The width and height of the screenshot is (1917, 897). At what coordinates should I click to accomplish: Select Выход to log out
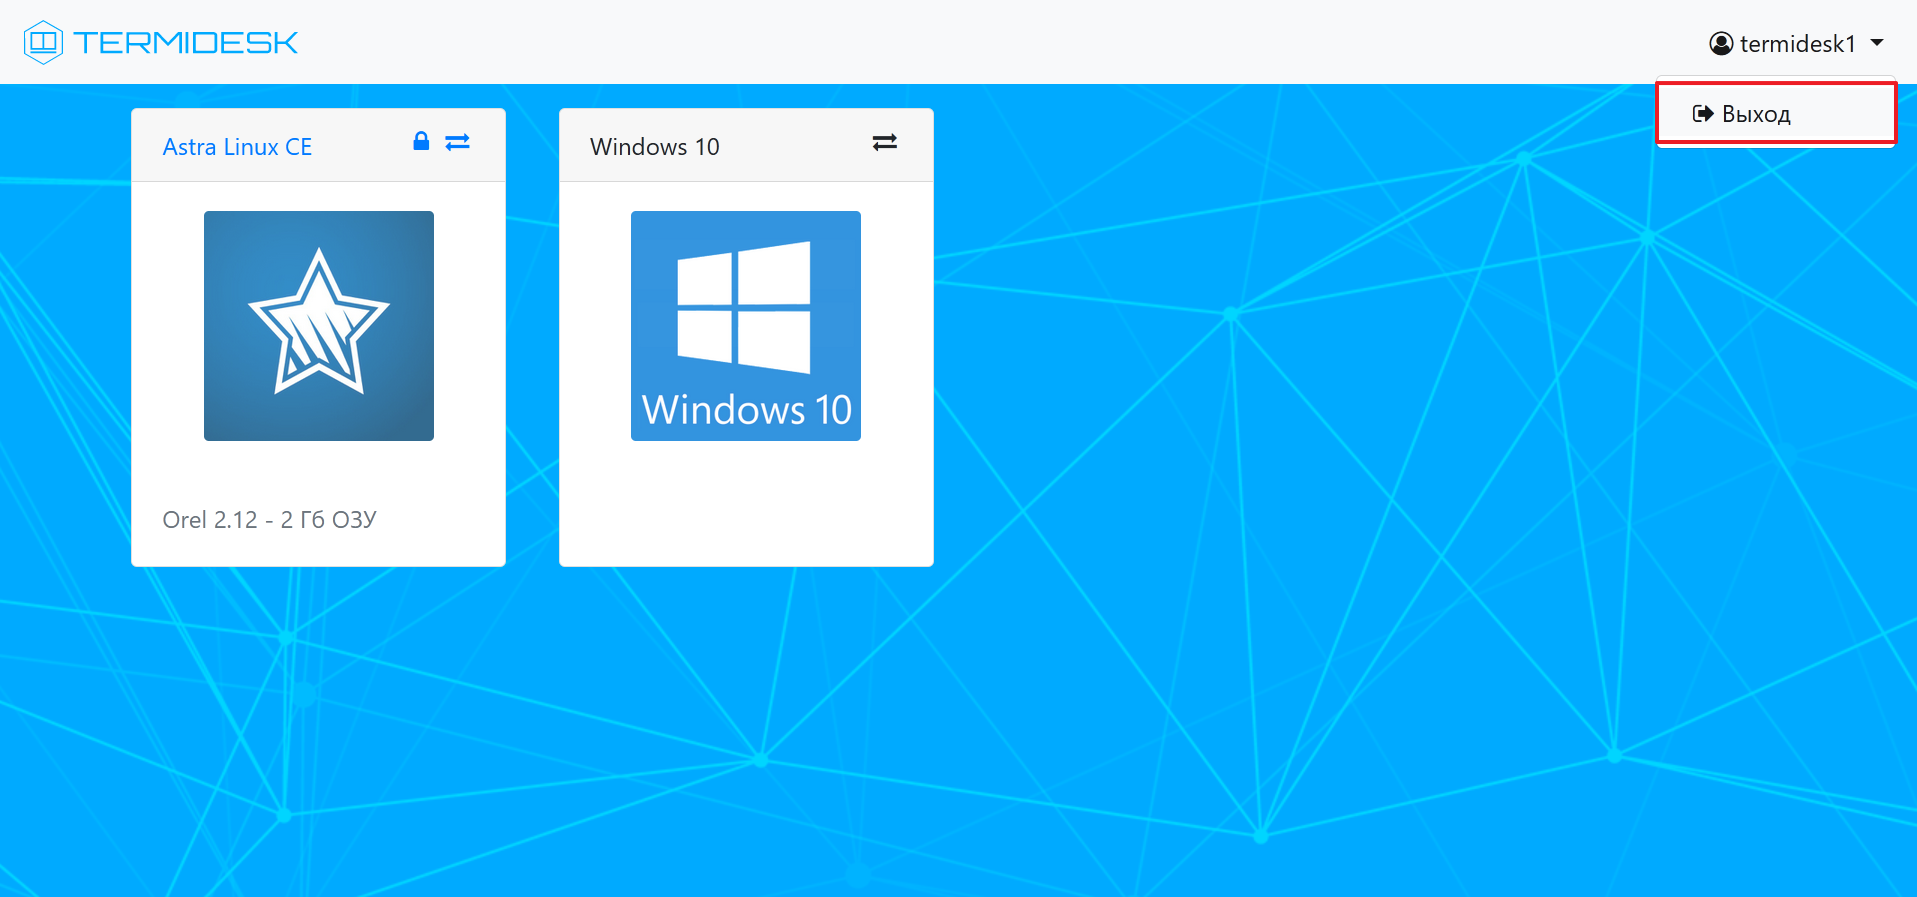click(x=1756, y=114)
